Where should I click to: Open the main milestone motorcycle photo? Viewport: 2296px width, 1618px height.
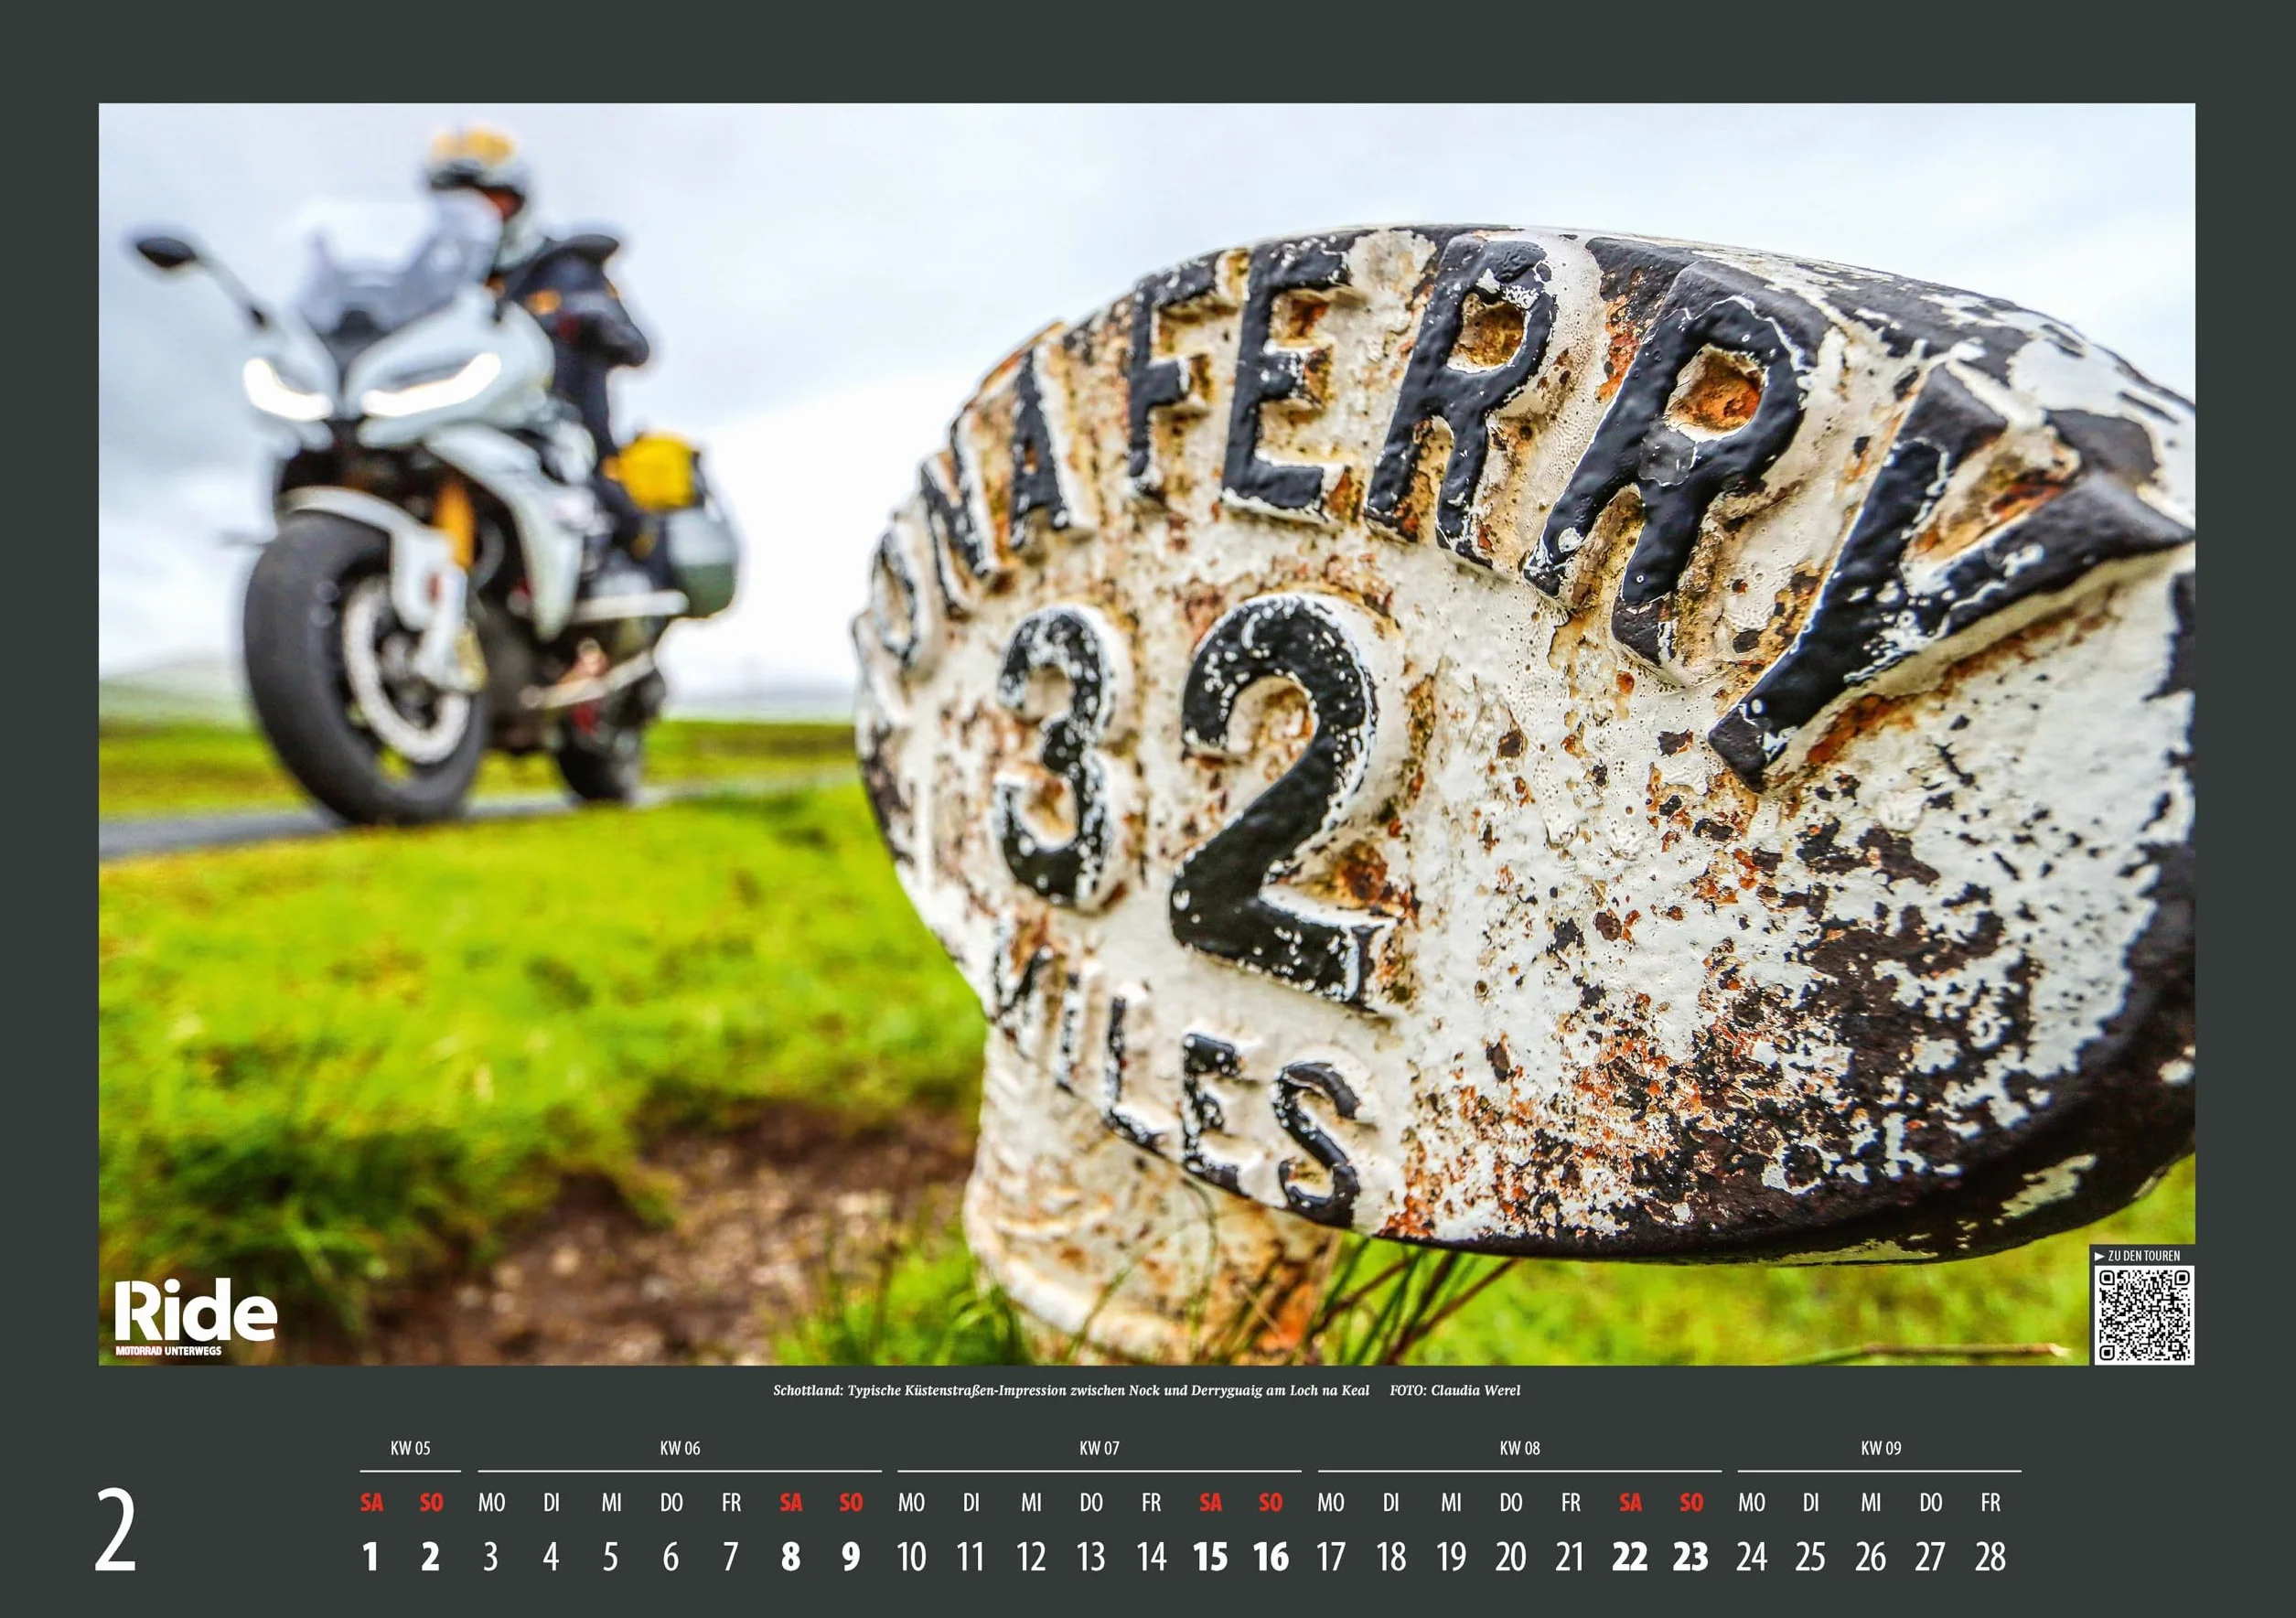tap(1147, 734)
